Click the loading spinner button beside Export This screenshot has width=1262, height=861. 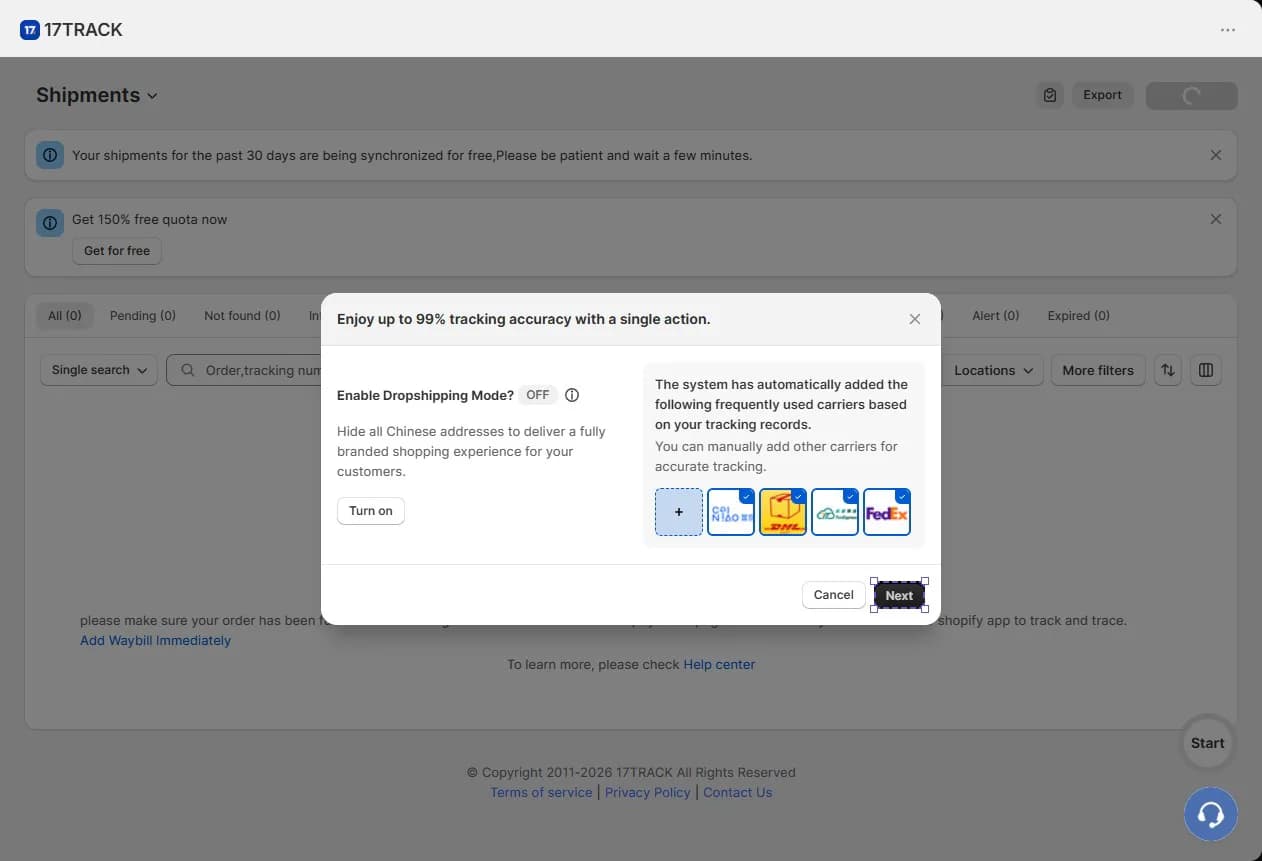[1192, 96]
